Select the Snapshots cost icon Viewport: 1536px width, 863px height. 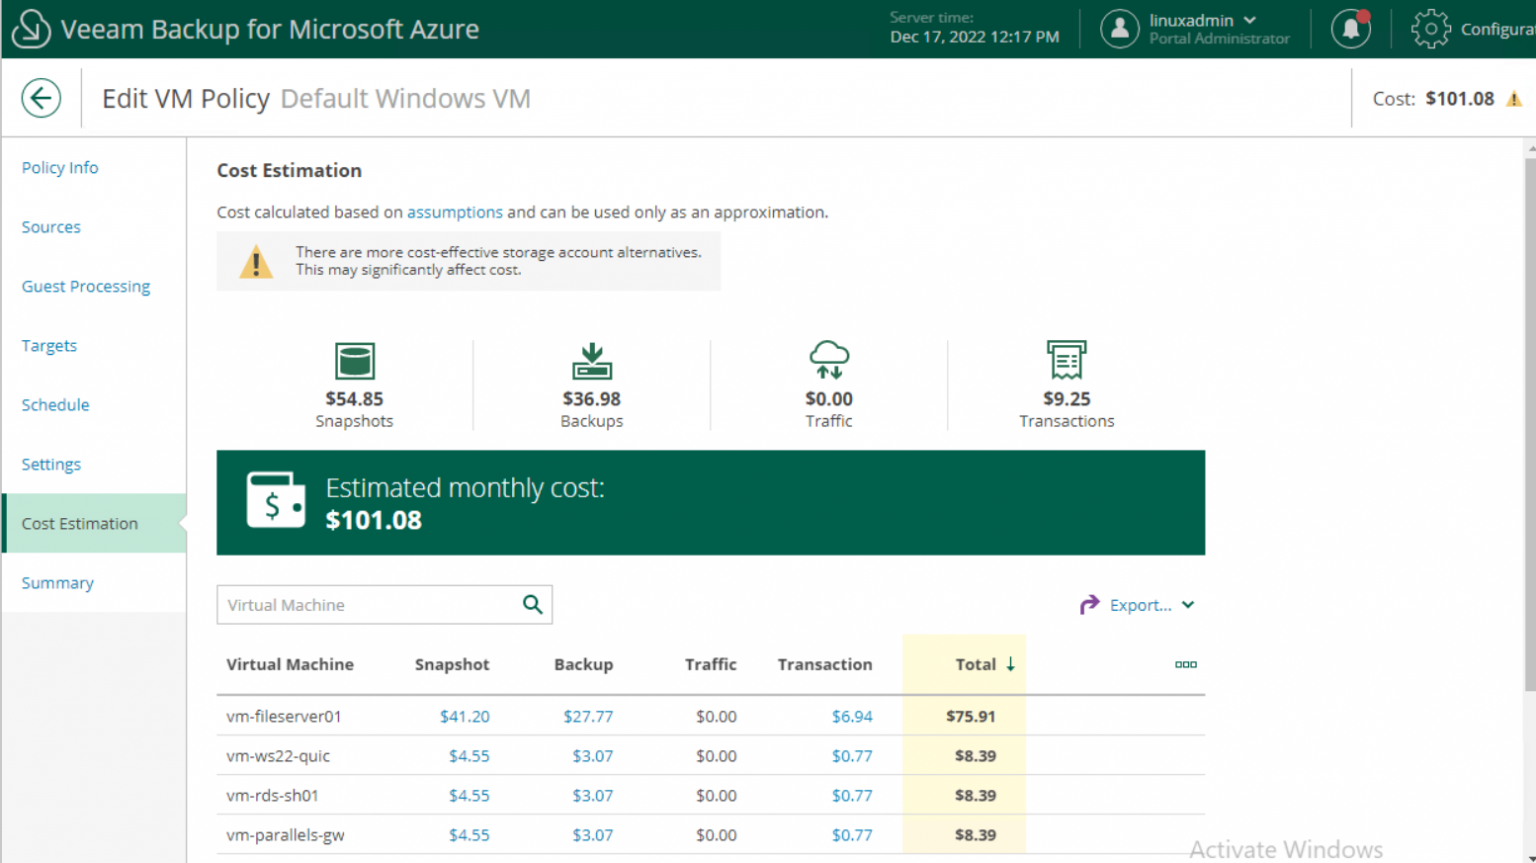(354, 360)
